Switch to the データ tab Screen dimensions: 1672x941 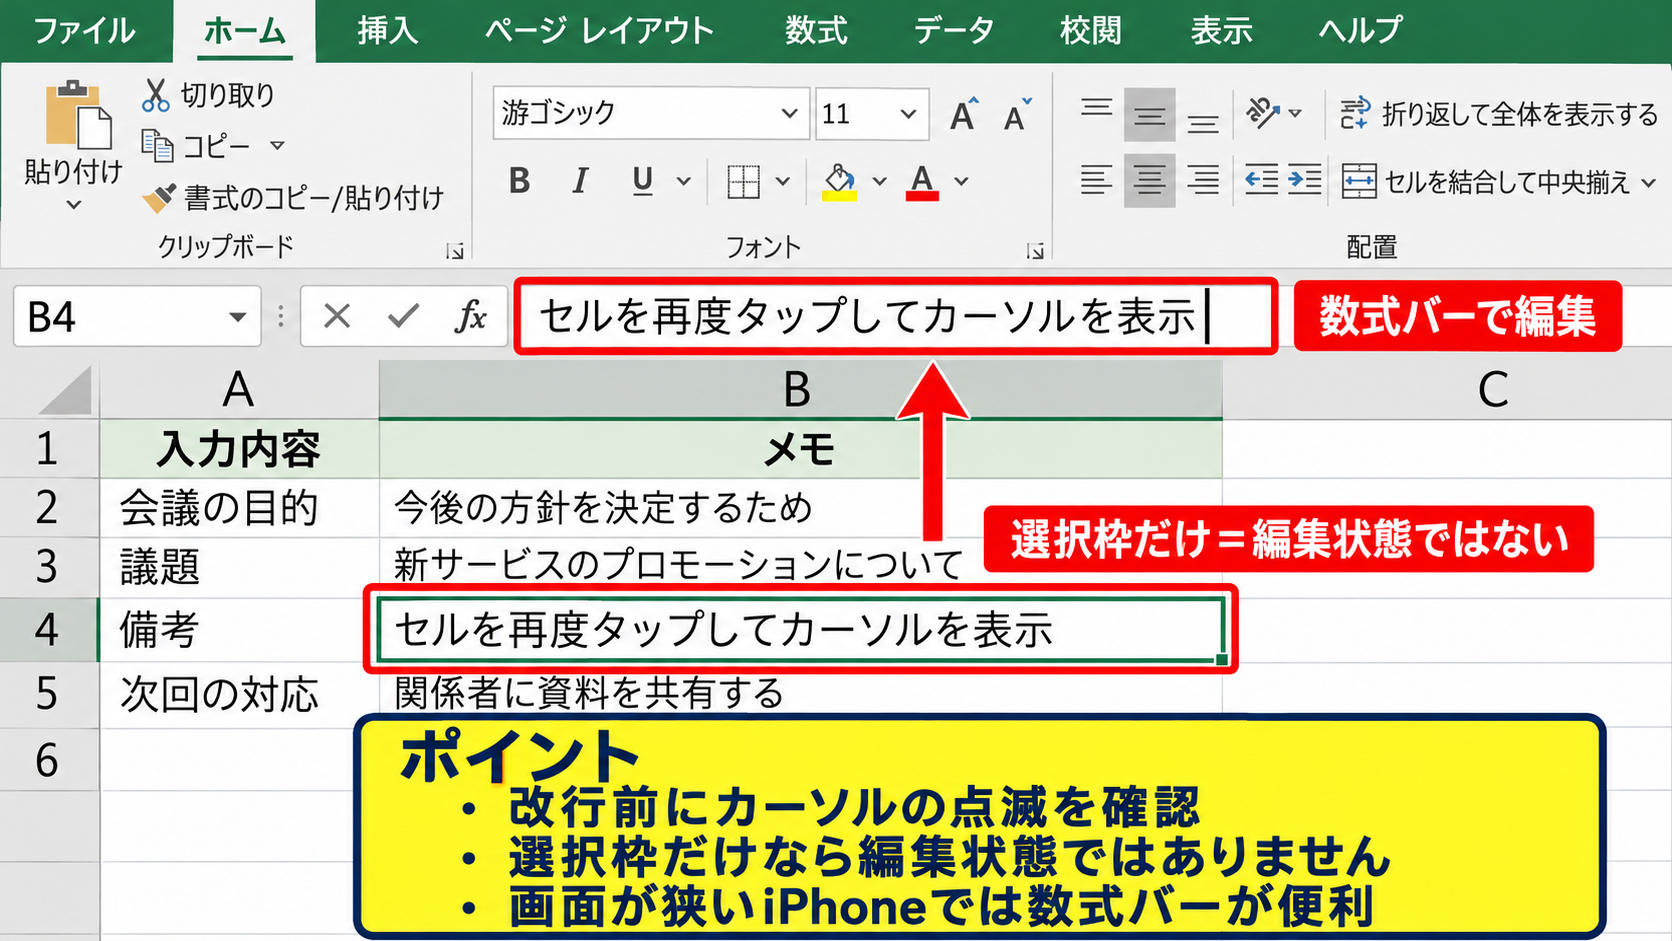(x=954, y=31)
